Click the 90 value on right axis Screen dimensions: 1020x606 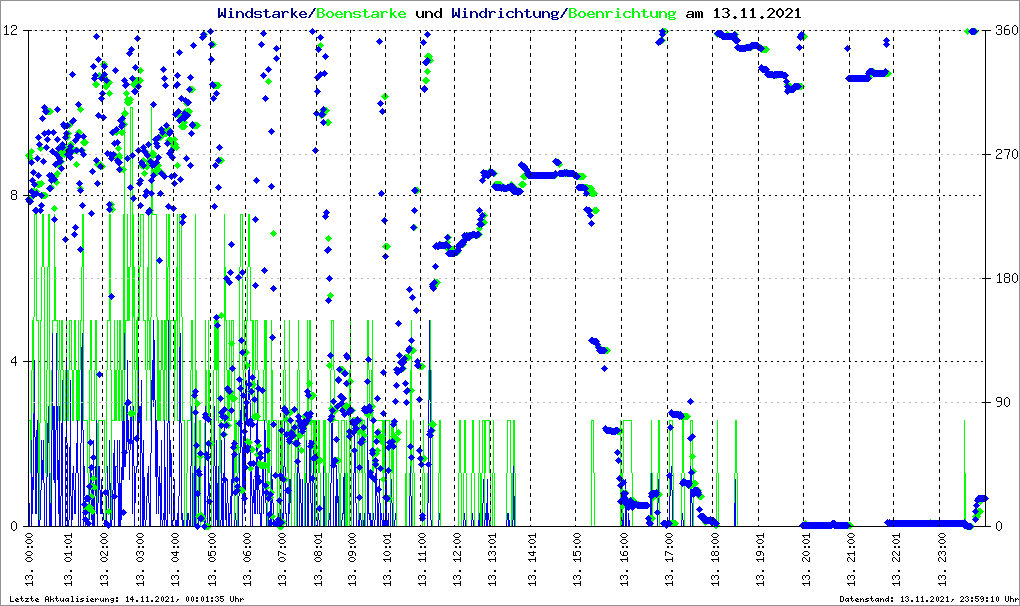pos(1002,402)
